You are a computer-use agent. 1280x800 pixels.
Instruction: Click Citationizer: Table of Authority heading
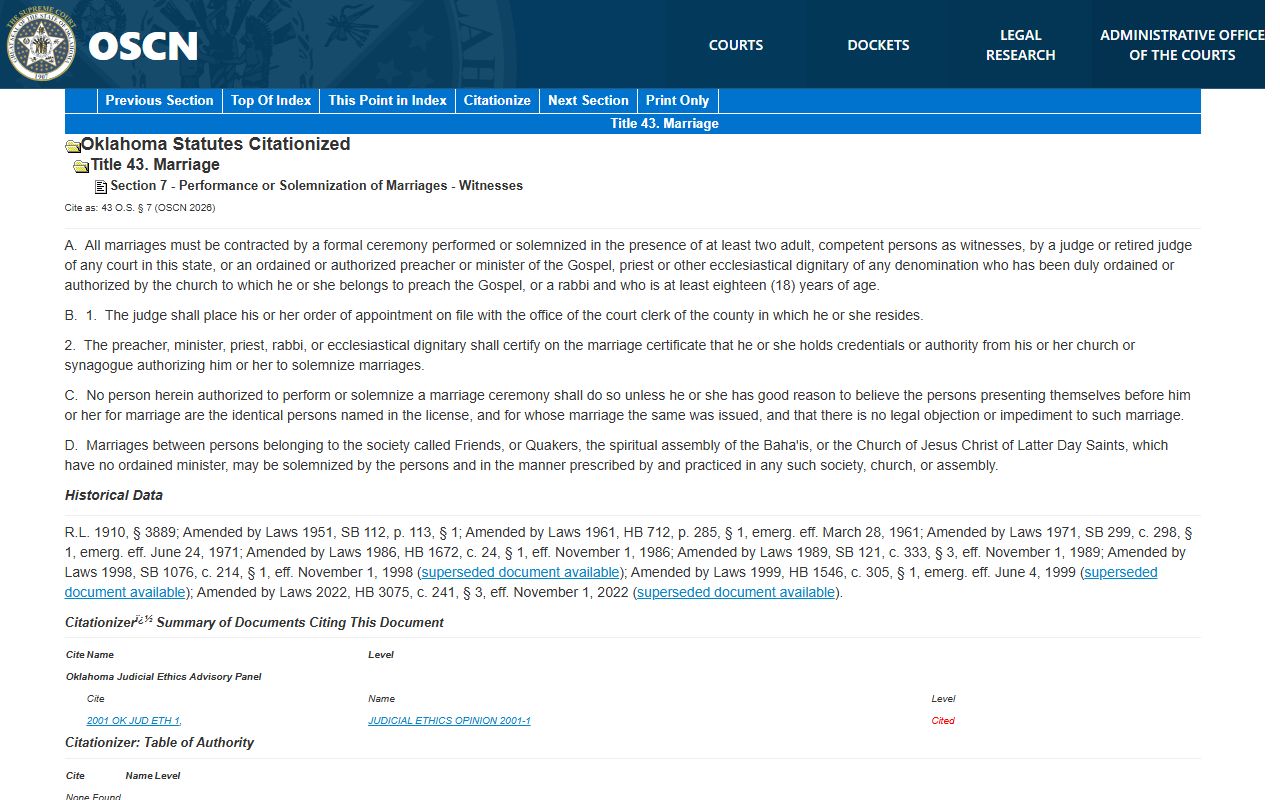(159, 743)
